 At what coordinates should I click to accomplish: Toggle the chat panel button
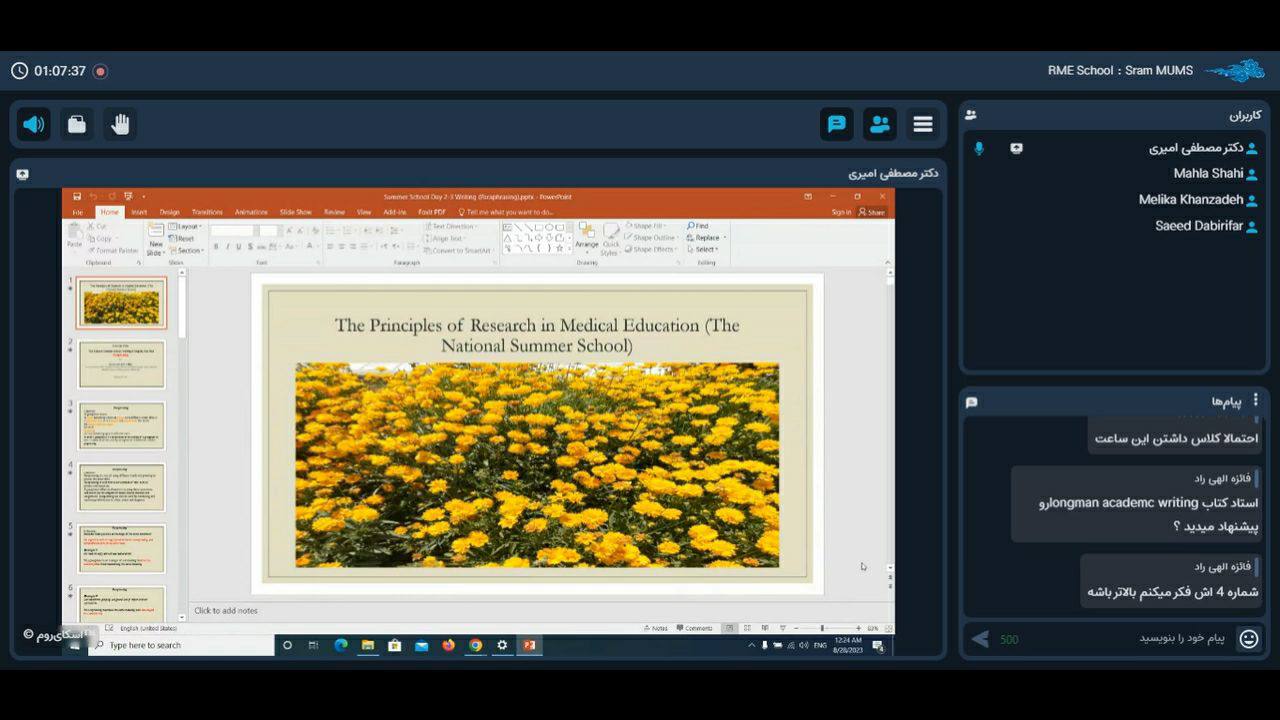837,124
